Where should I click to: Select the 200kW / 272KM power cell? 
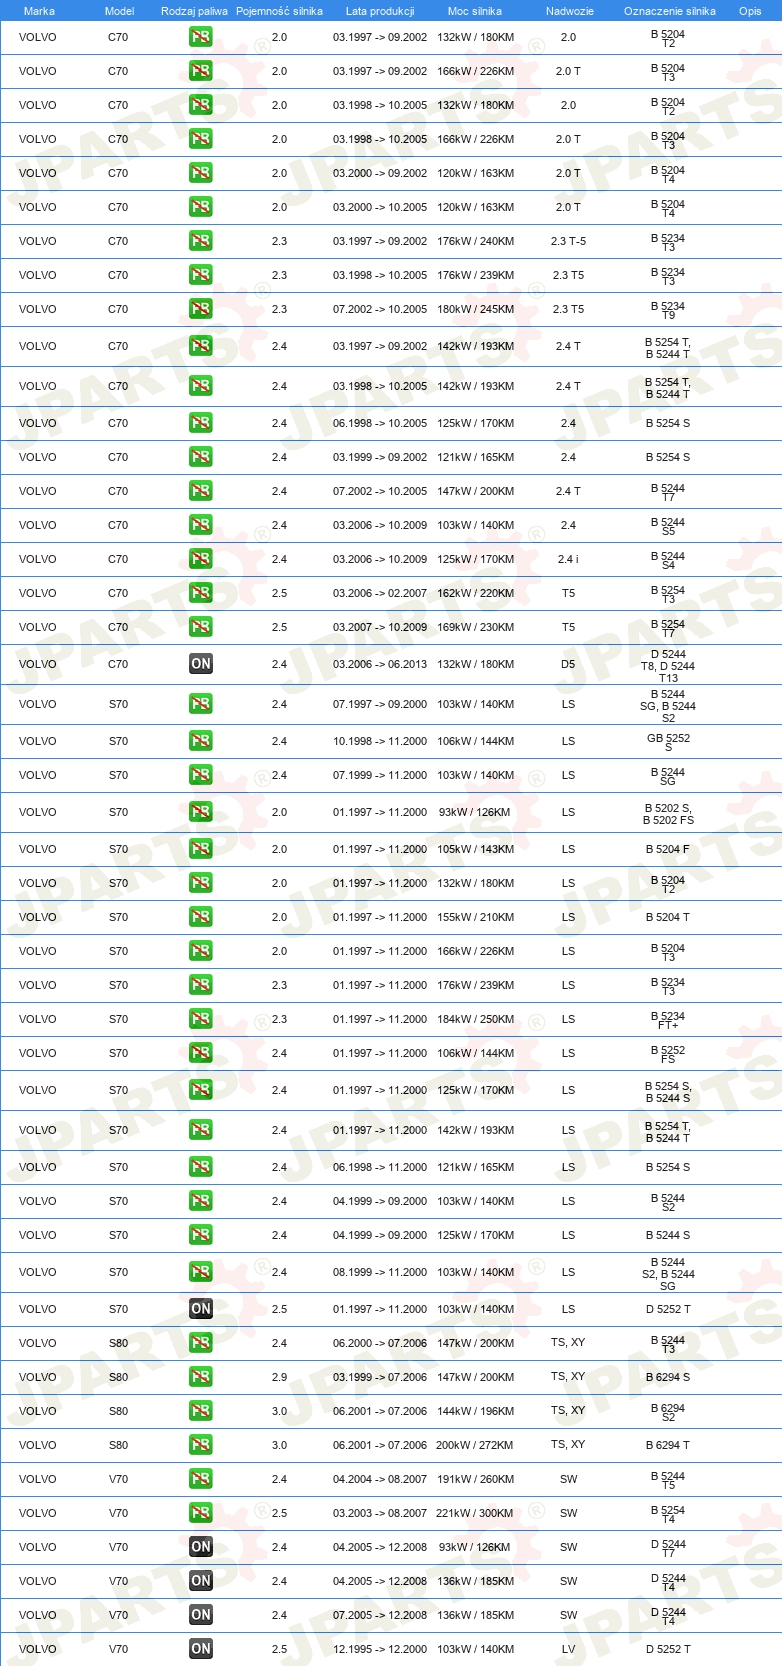[x=476, y=1445]
